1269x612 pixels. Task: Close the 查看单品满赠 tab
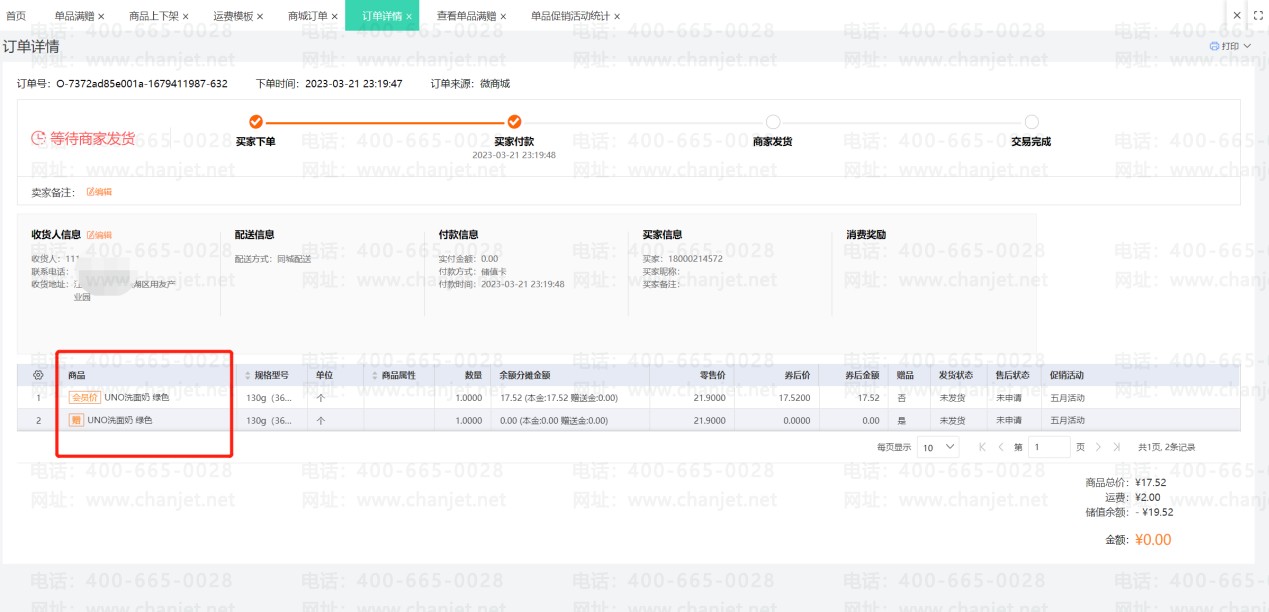coord(503,16)
